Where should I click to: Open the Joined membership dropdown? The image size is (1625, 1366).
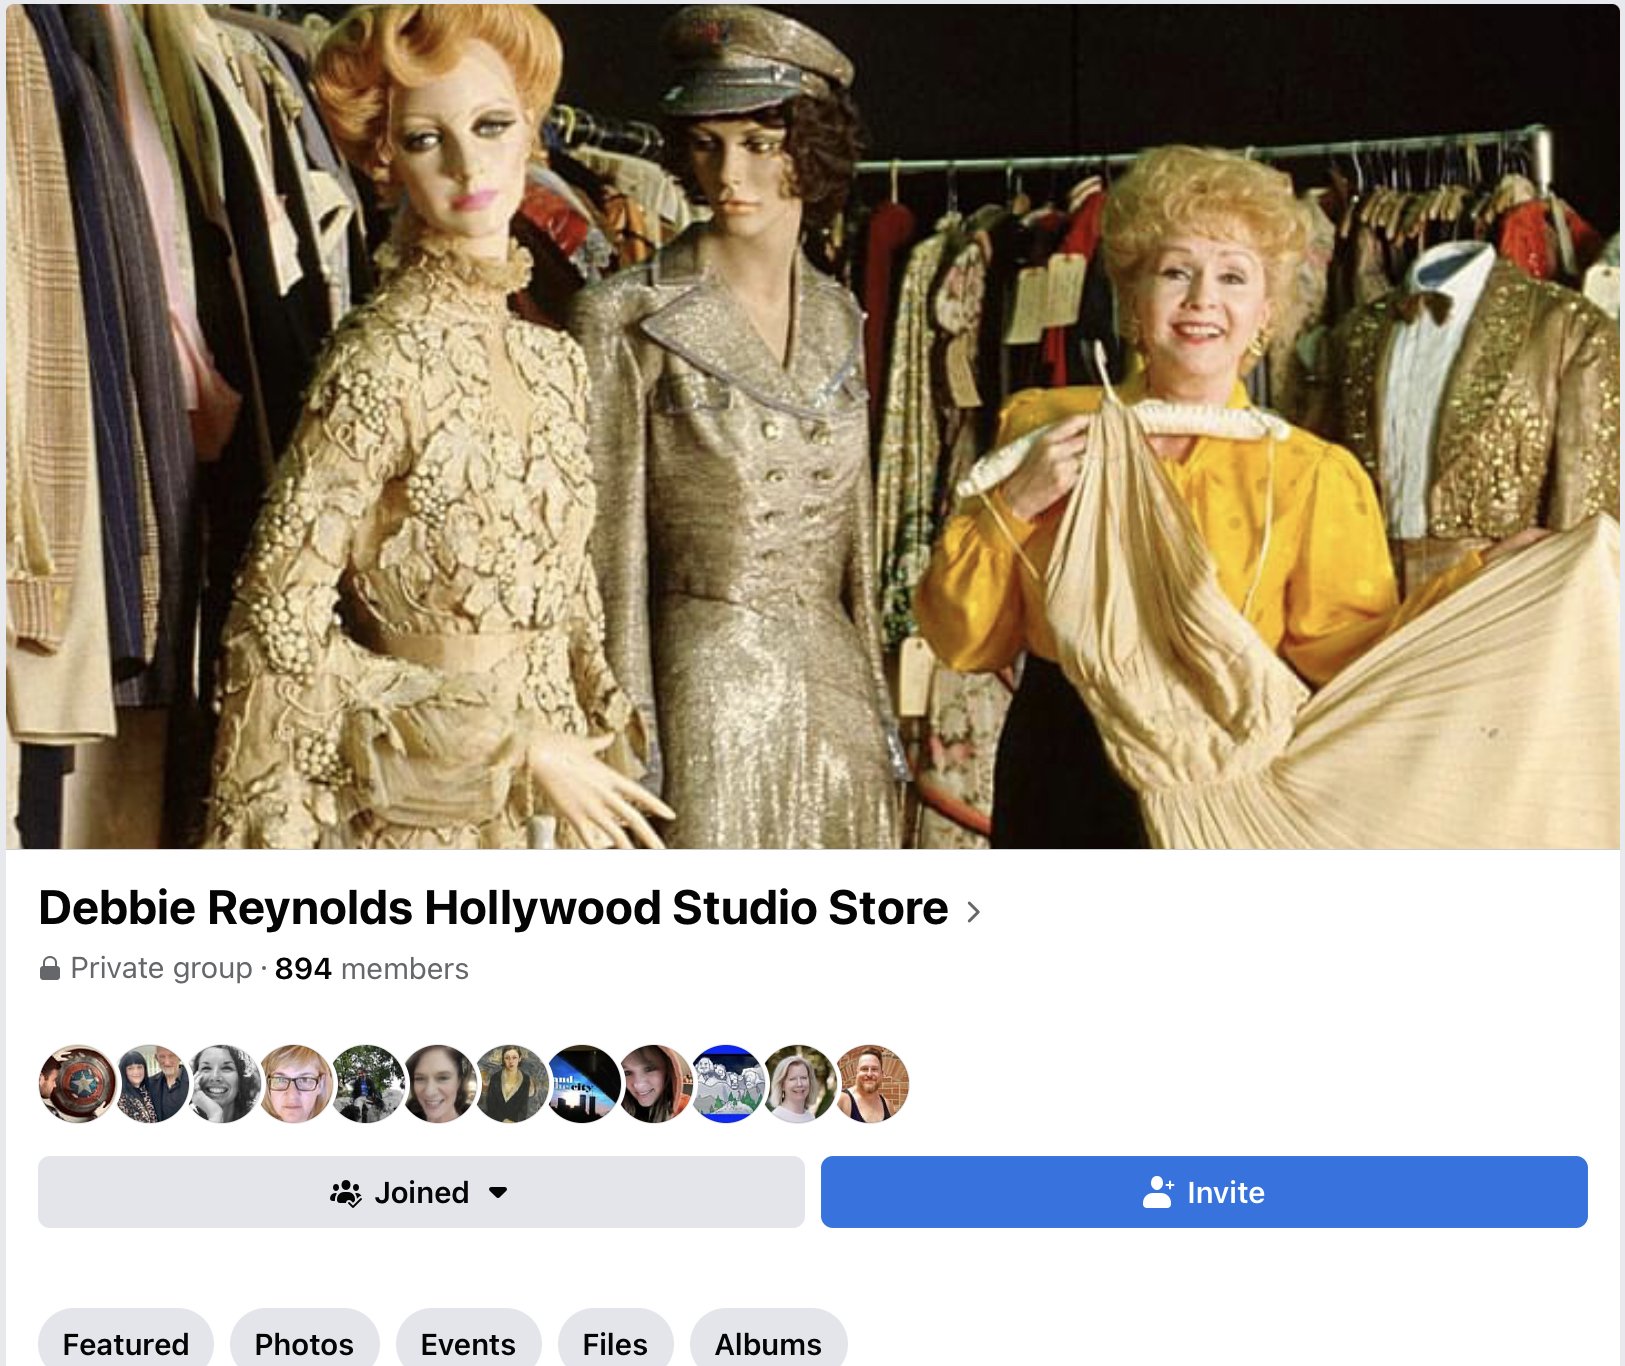click(421, 1192)
